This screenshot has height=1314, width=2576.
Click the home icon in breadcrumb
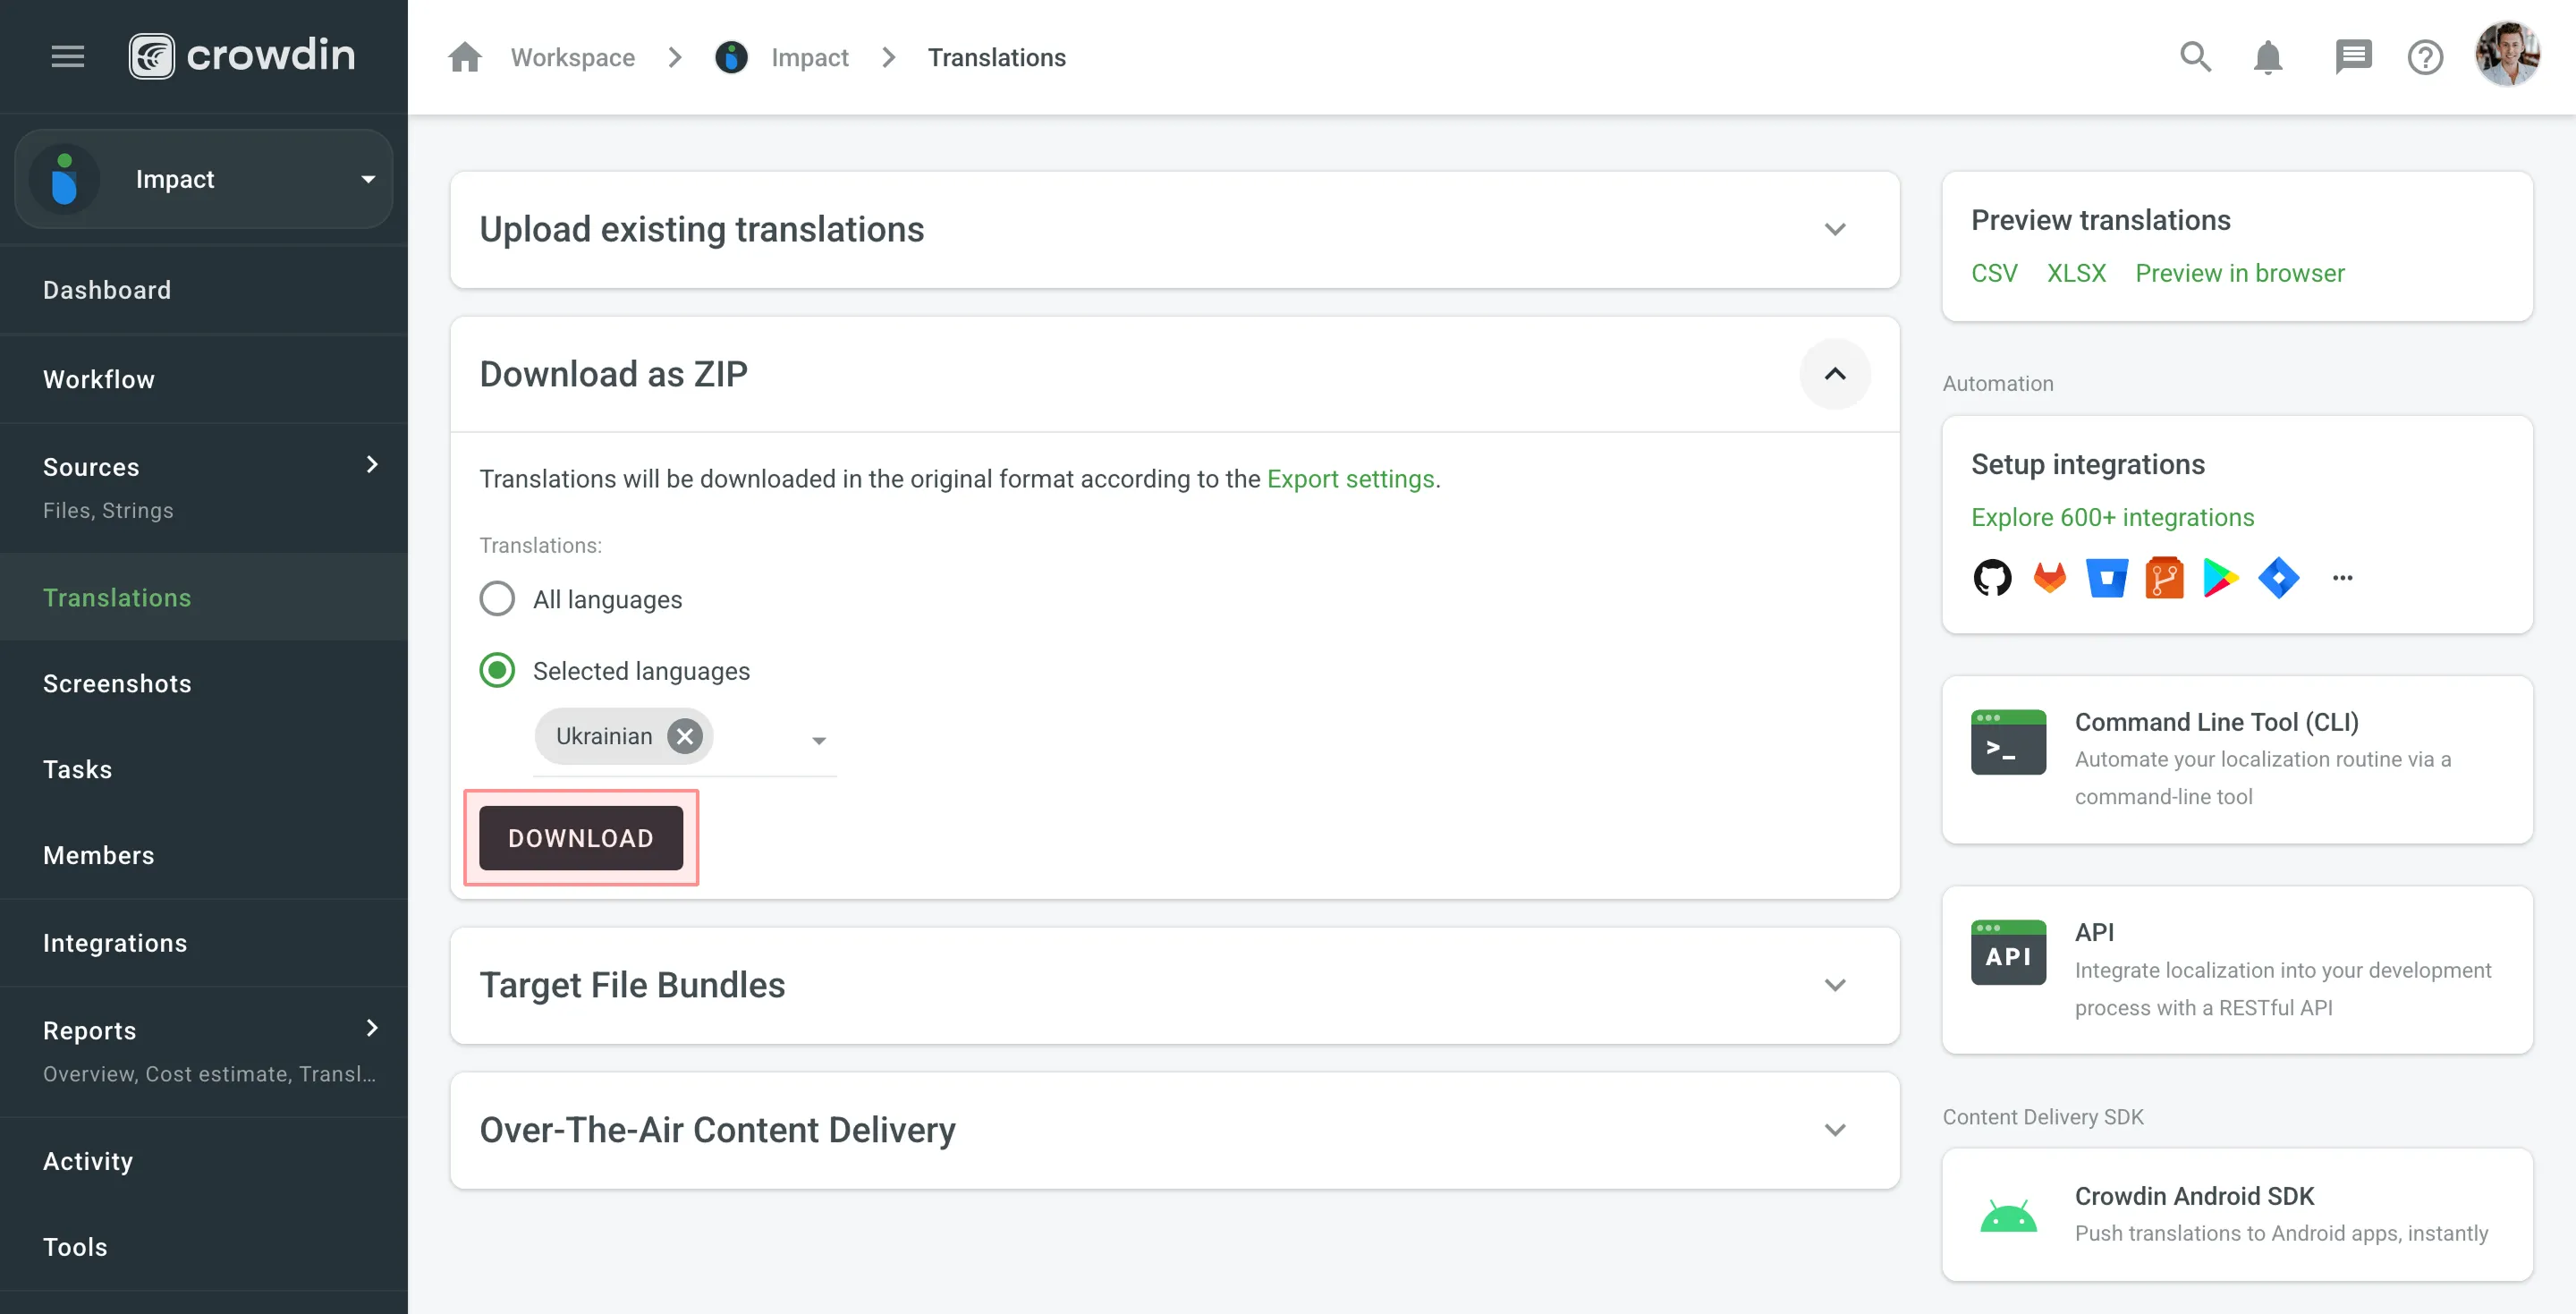[x=465, y=57]
